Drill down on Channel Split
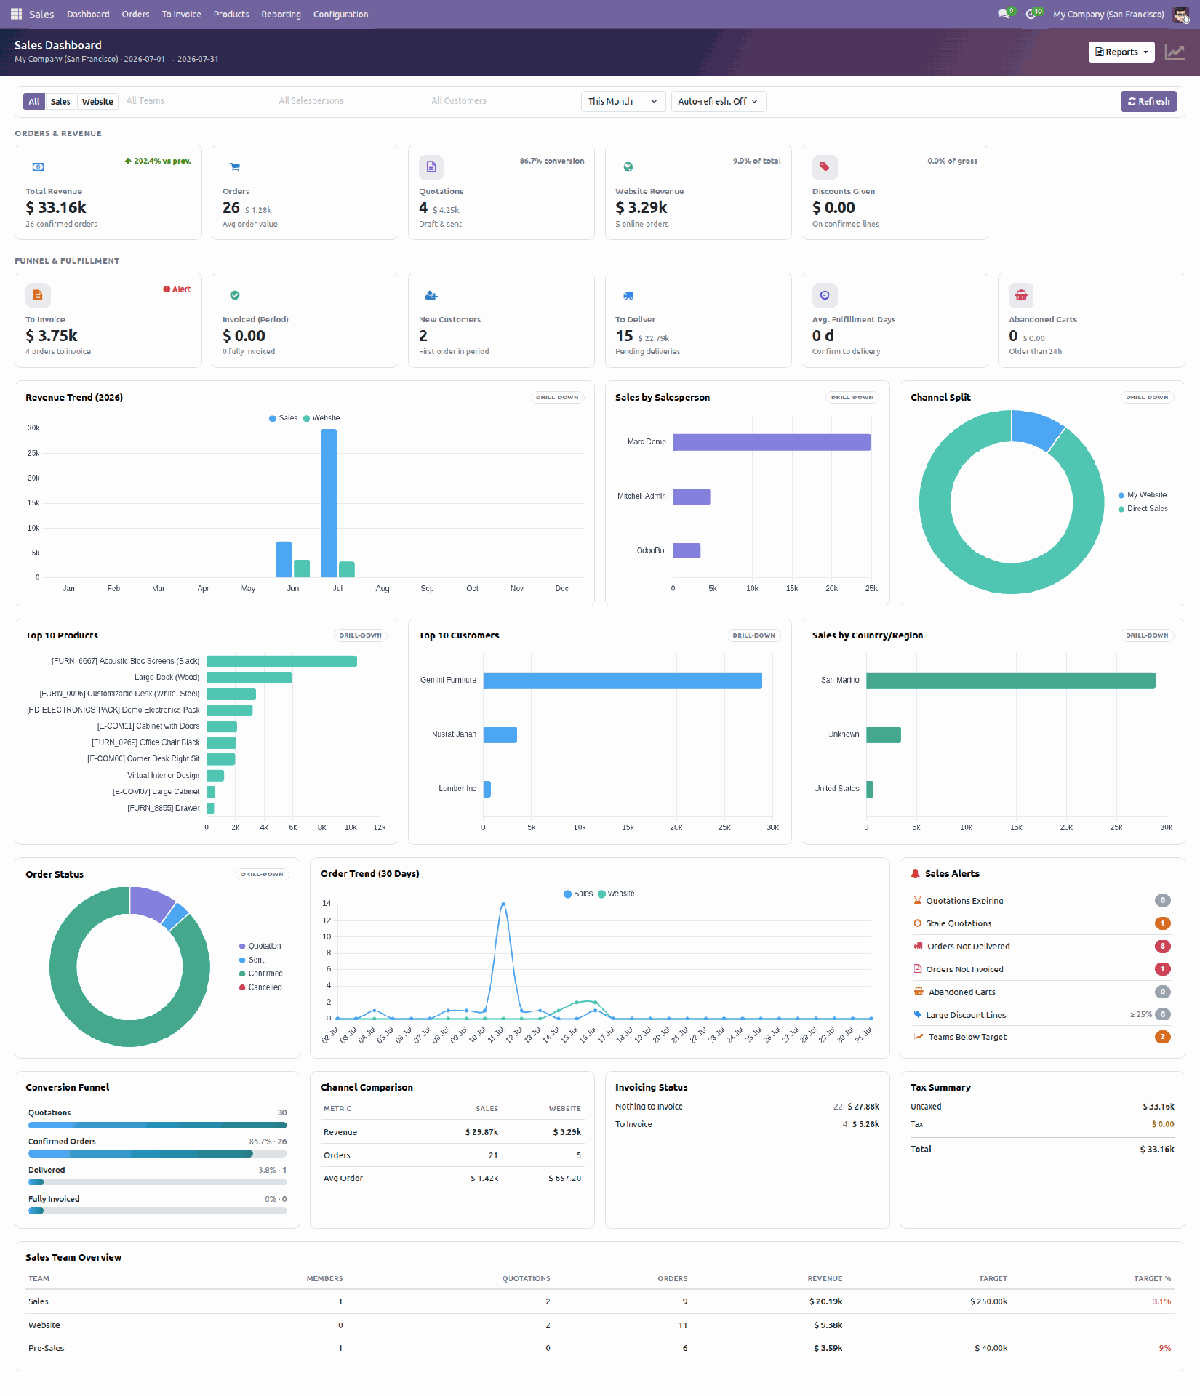The image size is (1200, 1396). (1147, 397)
